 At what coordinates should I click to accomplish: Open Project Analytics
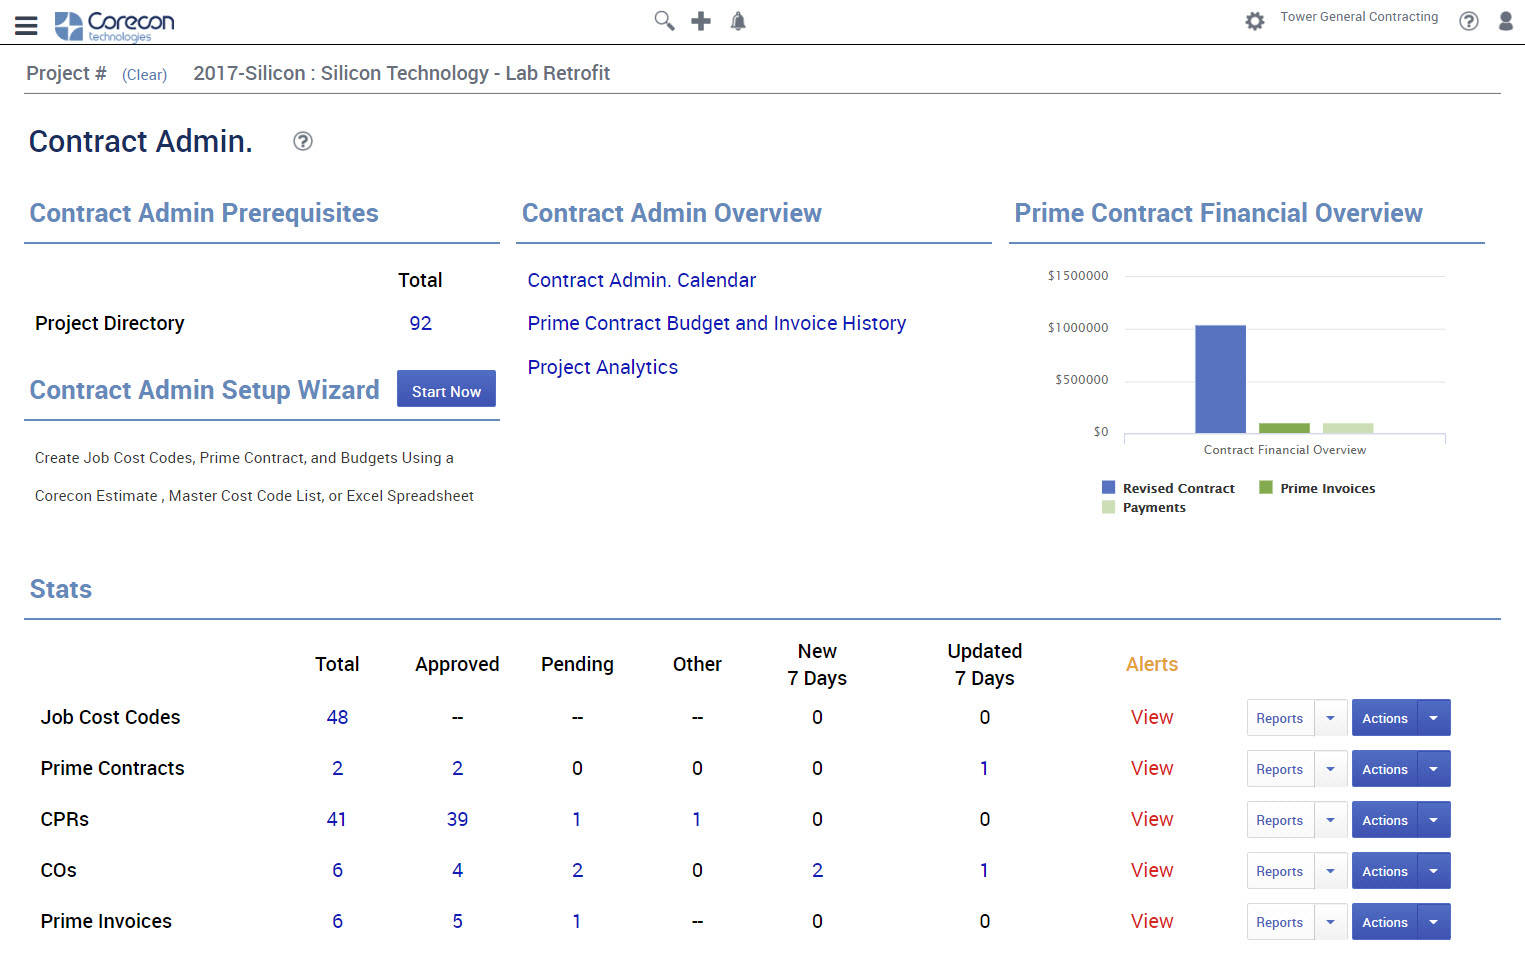[x=602, y=367]
